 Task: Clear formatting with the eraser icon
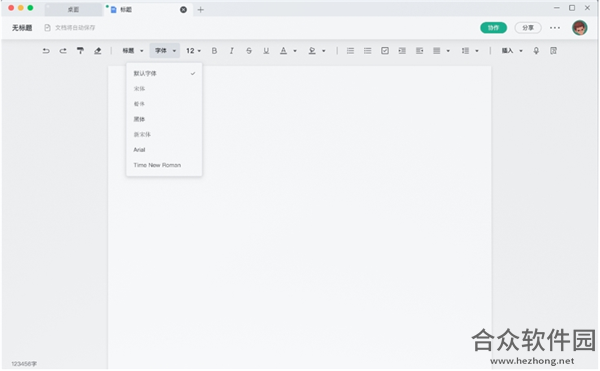(x=98, y=50)
